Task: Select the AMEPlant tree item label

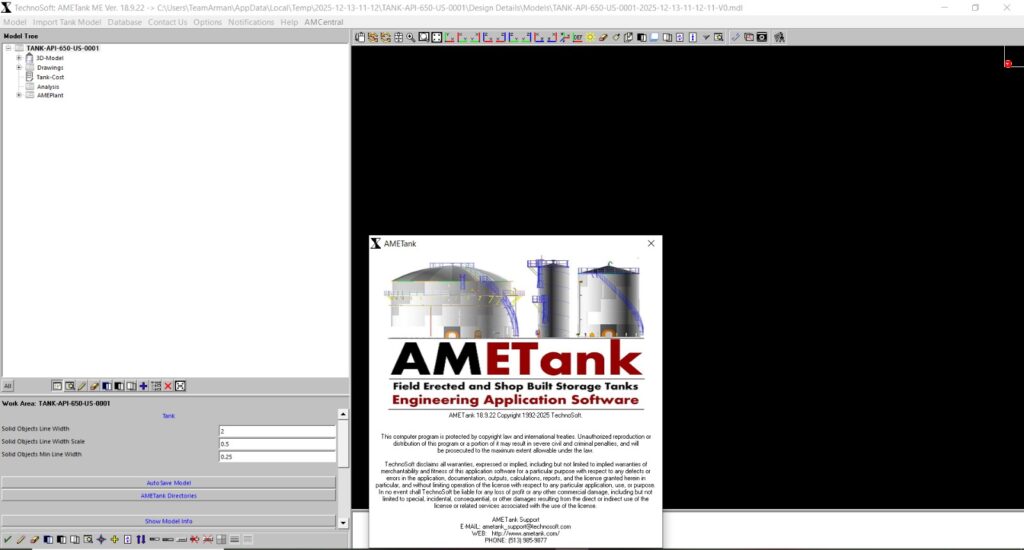Action: [50, 95]
